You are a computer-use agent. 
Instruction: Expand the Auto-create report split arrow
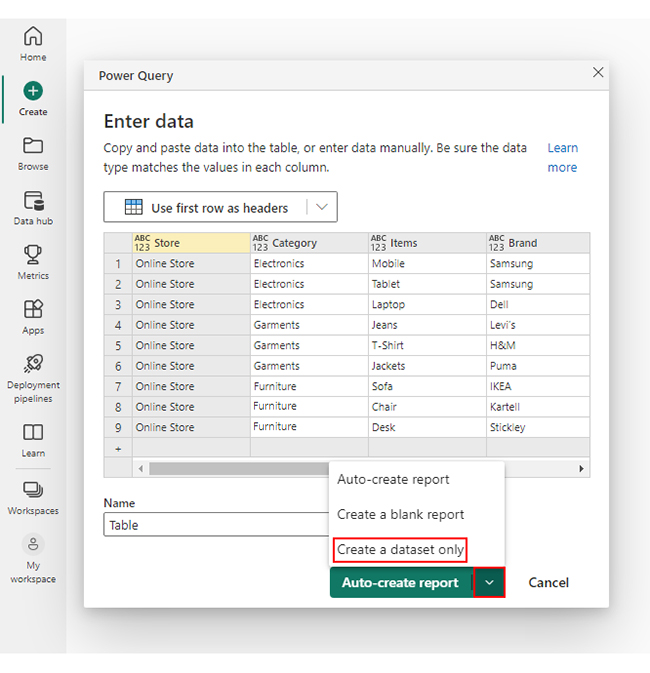click(x=489, y=582)
